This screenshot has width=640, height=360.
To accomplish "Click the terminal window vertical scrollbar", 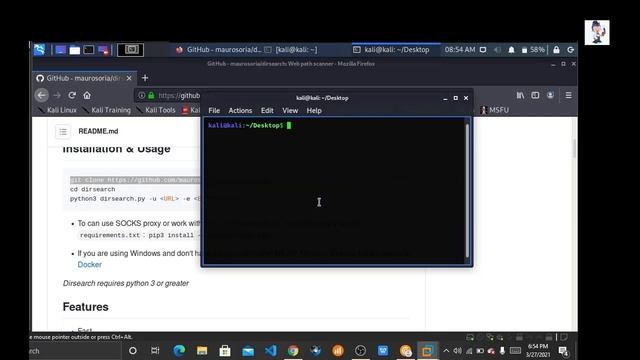I will coord(467,190).
